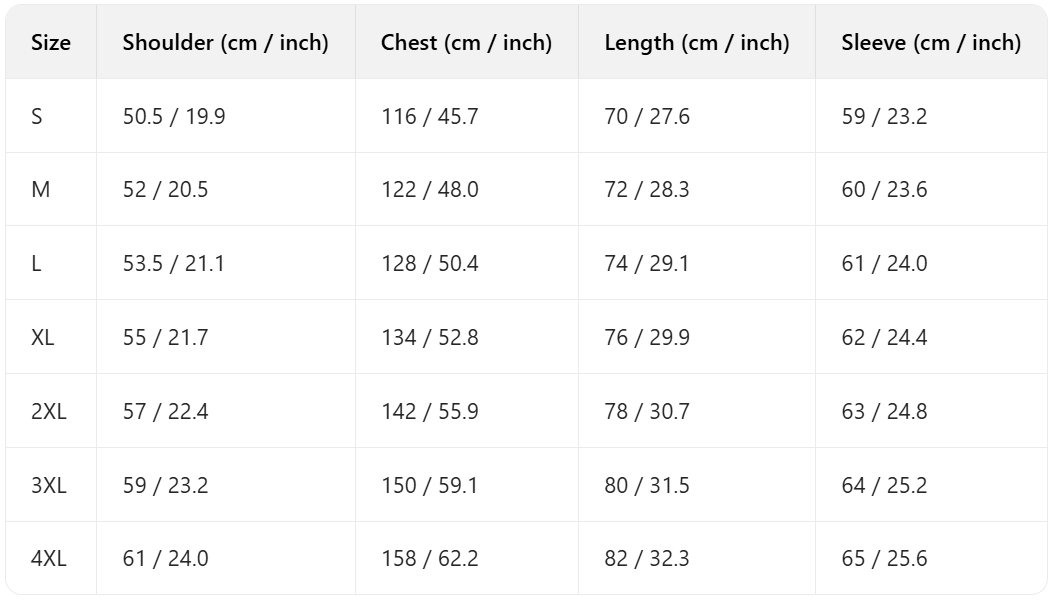The image size is (1054, 600).
Task: Click the Length (cm / inch) header
Action: click(x=696, y=43)
